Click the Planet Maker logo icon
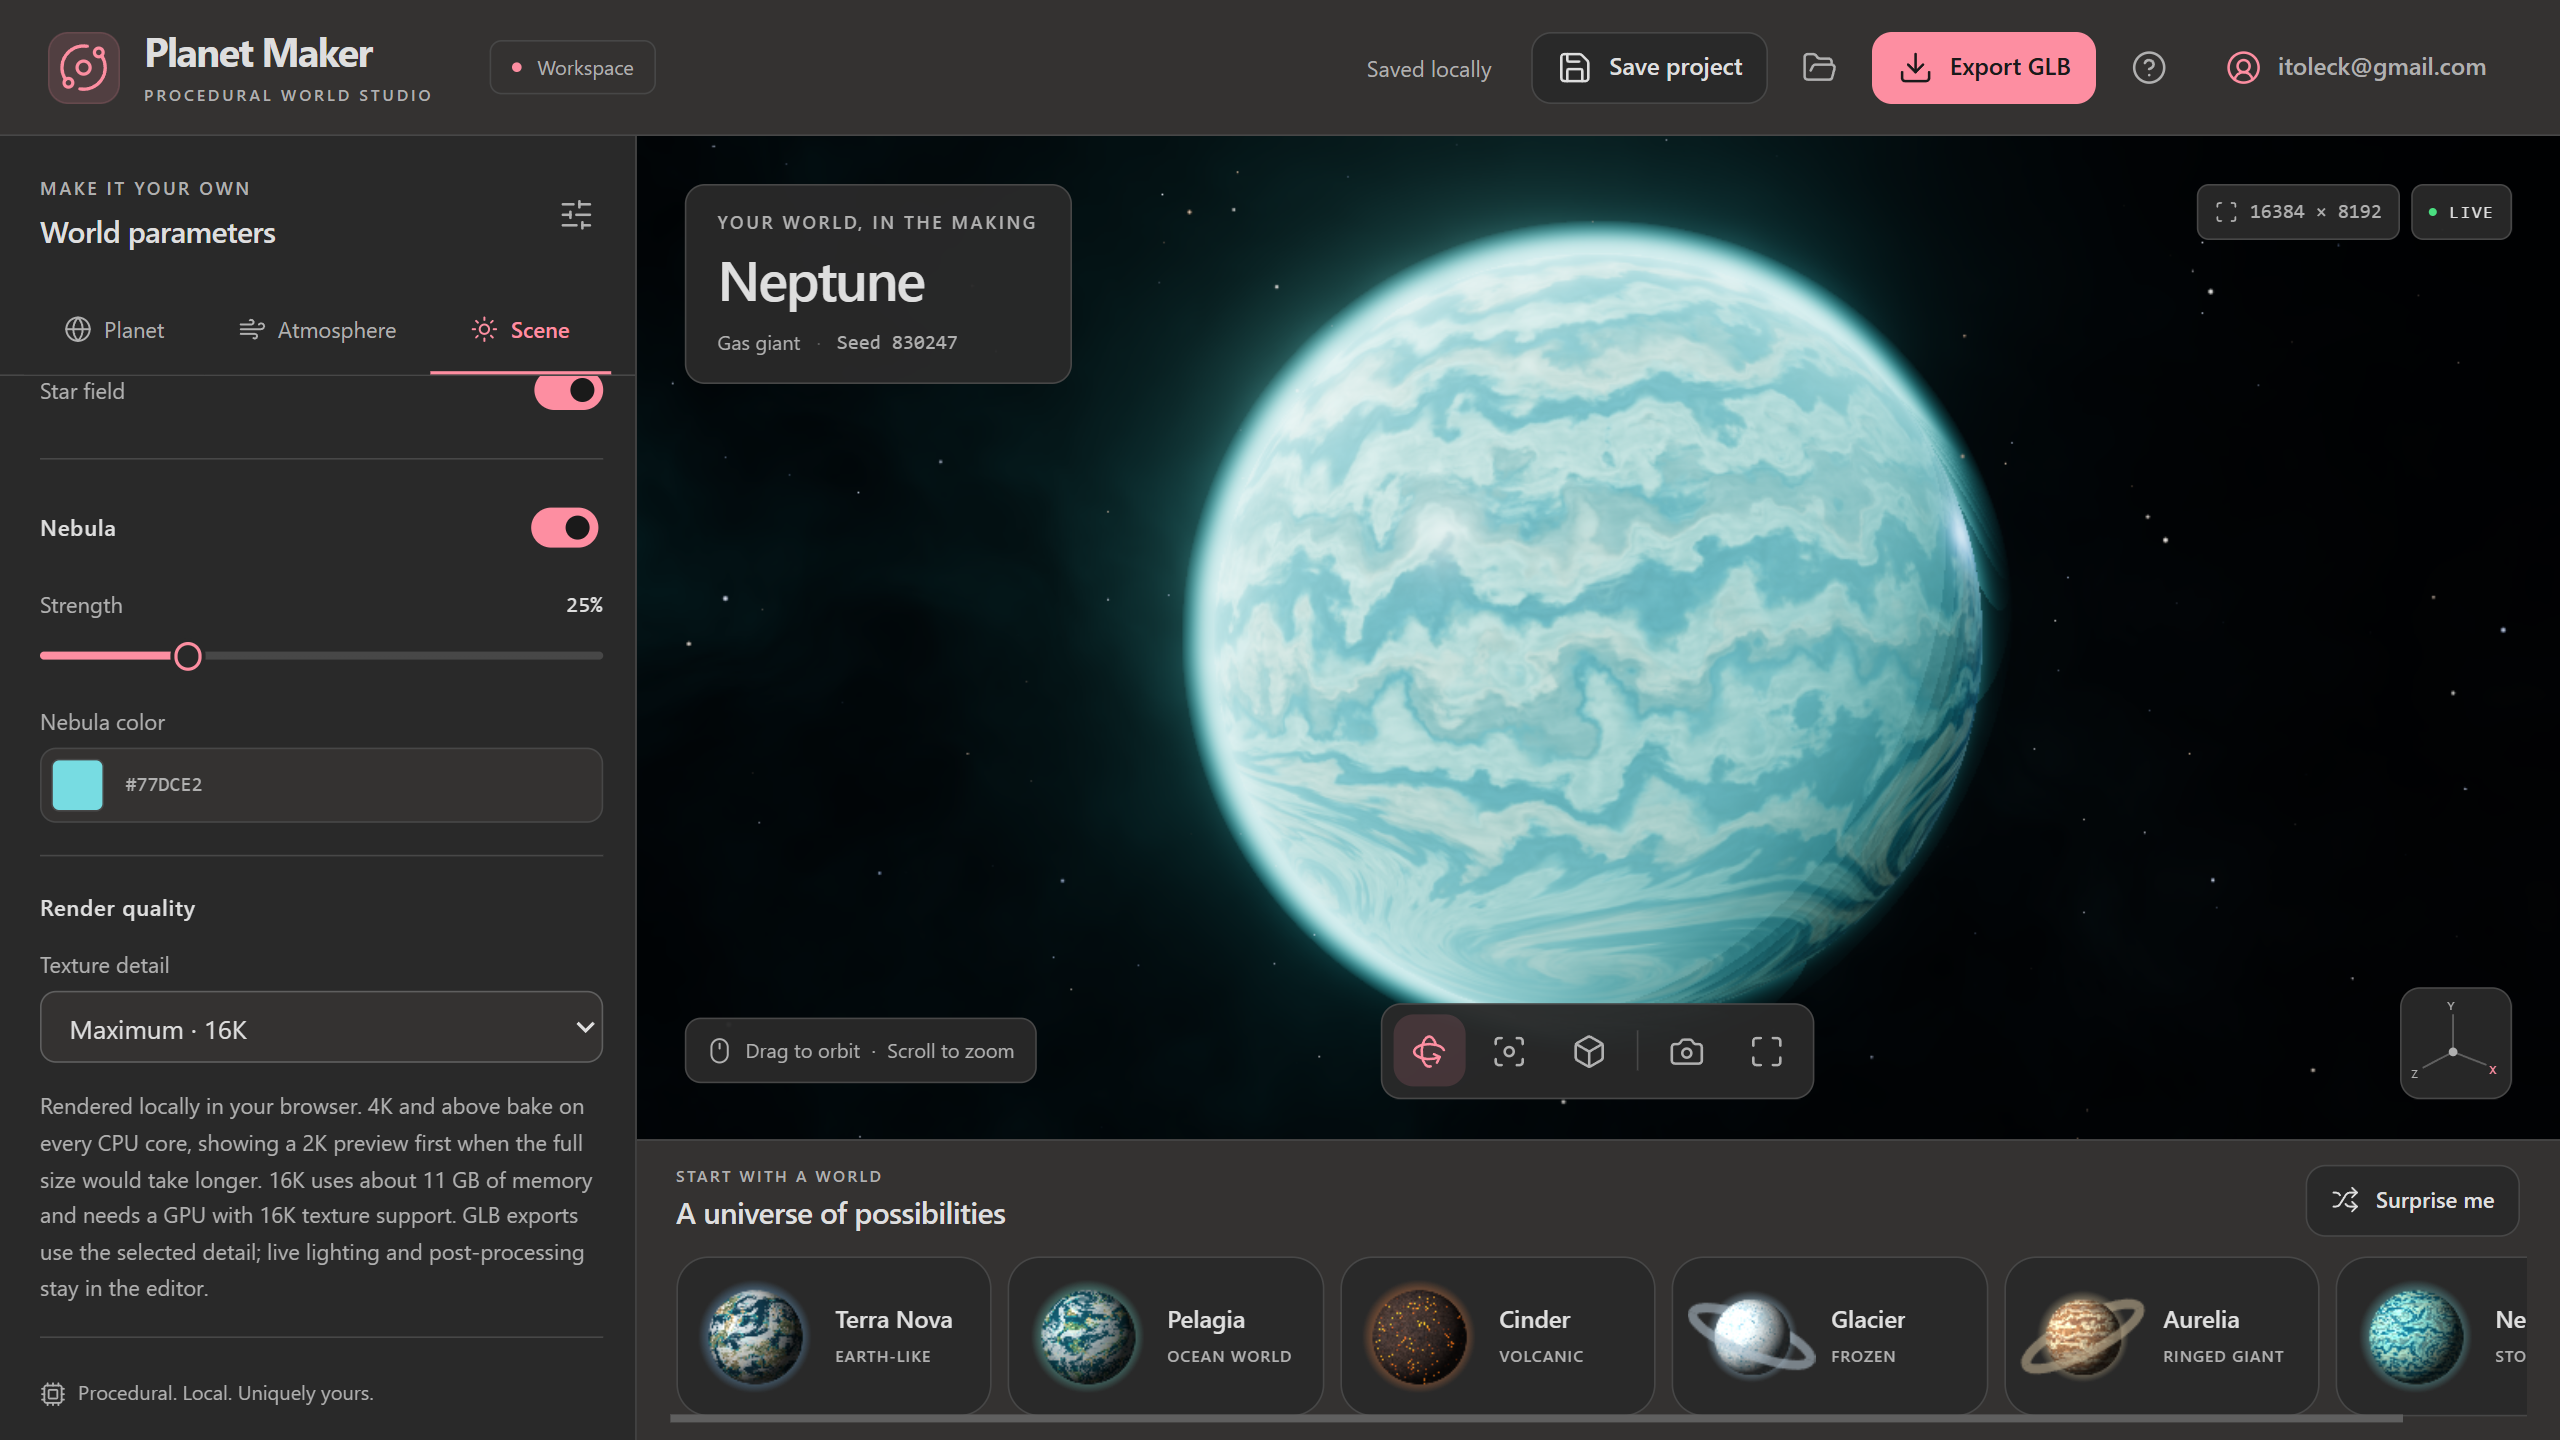The height and width of the screenshot is (1440, 2560). [x=84, y=68]
